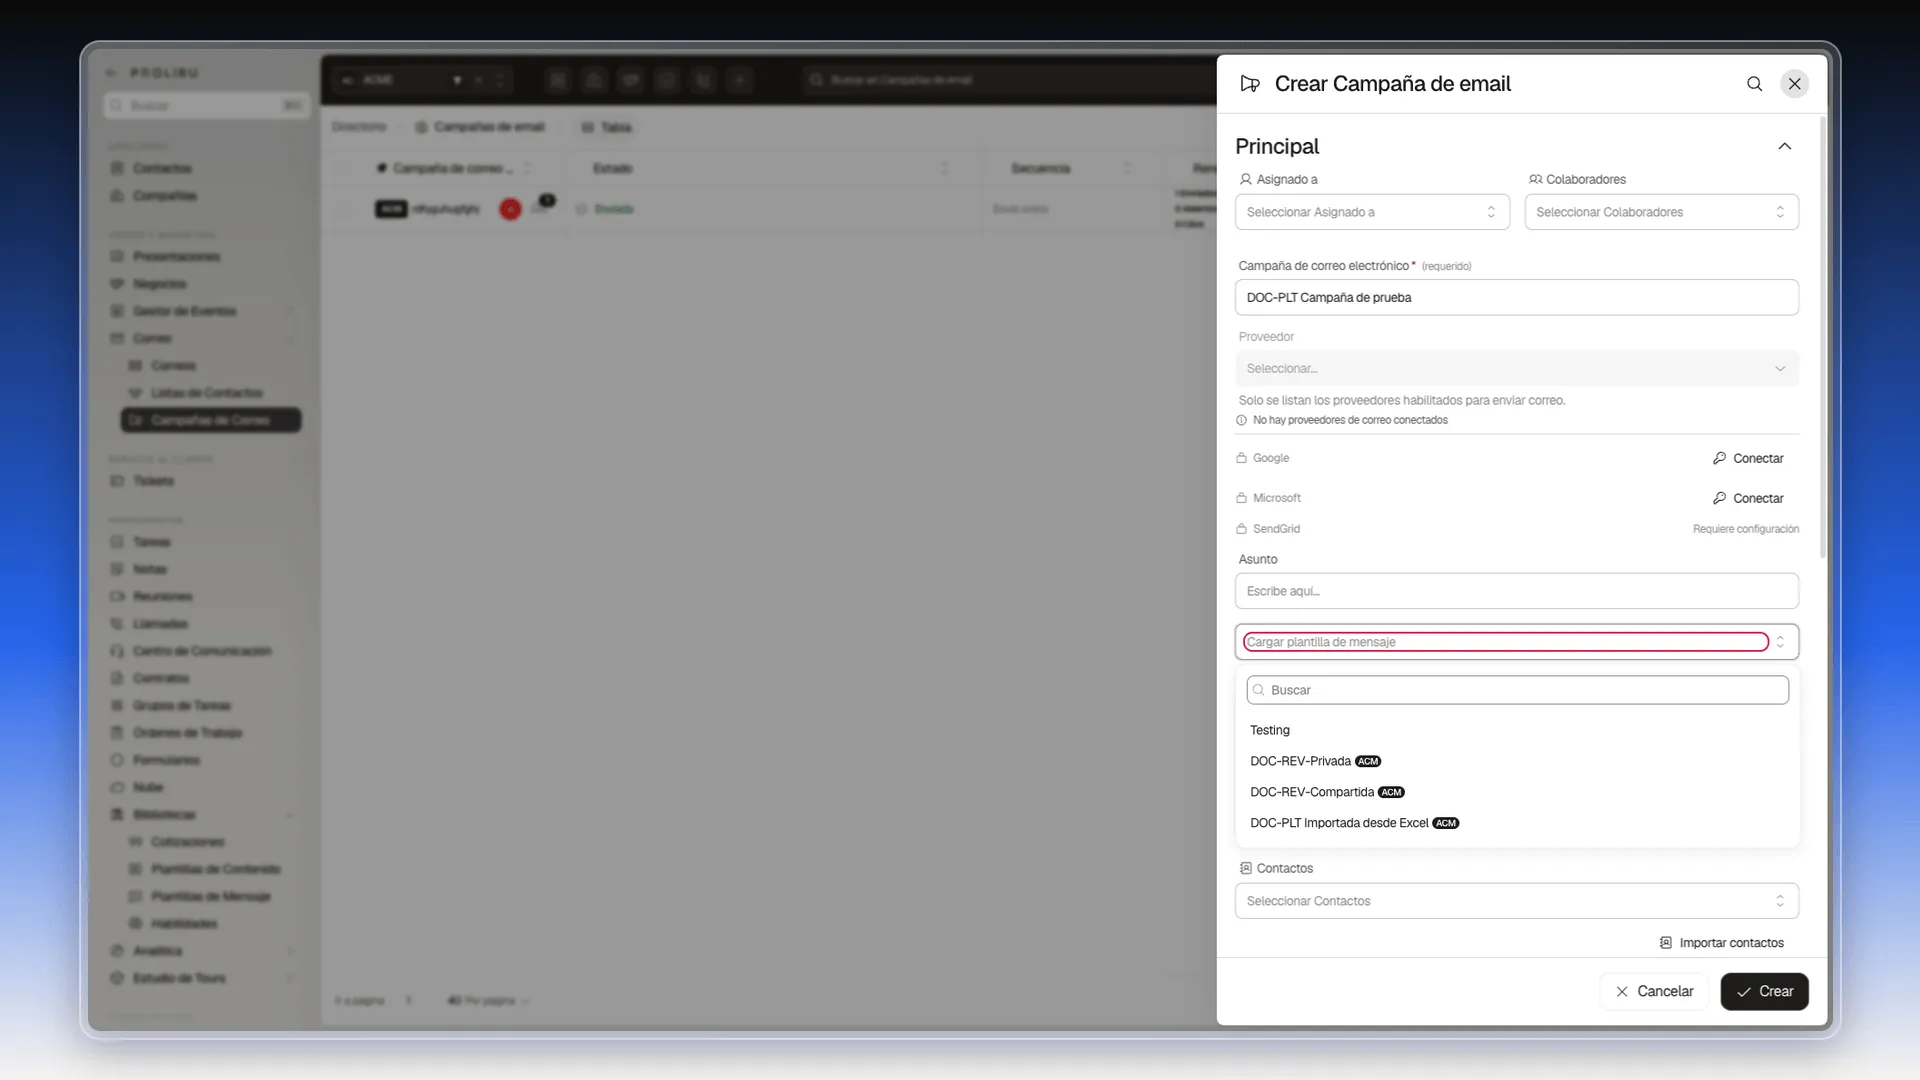Edit the Campaña de correo electrónico name field
Viewport: 1920px width, 1080px height.
coord(1517,297)
